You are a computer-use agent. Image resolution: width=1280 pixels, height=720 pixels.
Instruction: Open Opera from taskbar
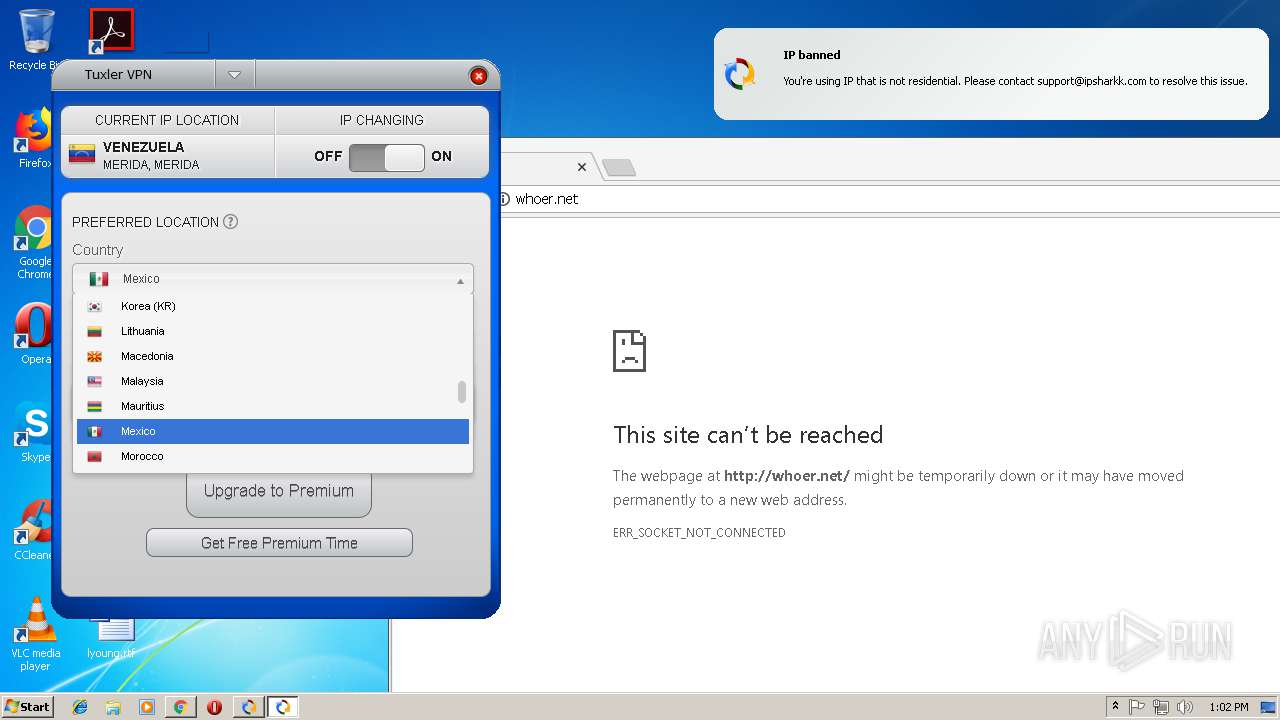coord(214,707)
